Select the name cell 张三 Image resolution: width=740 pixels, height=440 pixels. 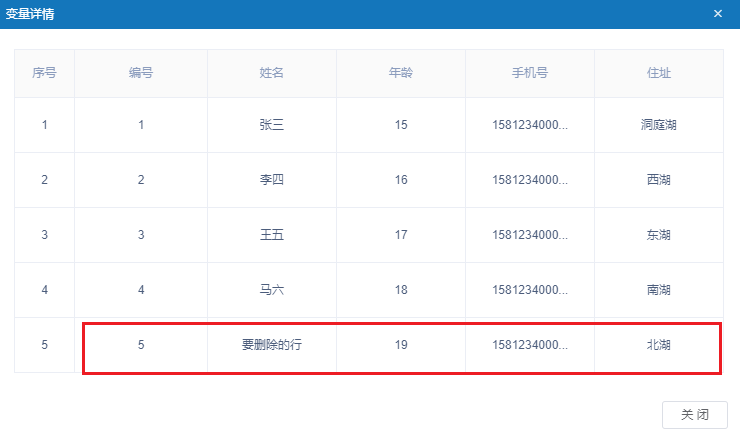272,125
